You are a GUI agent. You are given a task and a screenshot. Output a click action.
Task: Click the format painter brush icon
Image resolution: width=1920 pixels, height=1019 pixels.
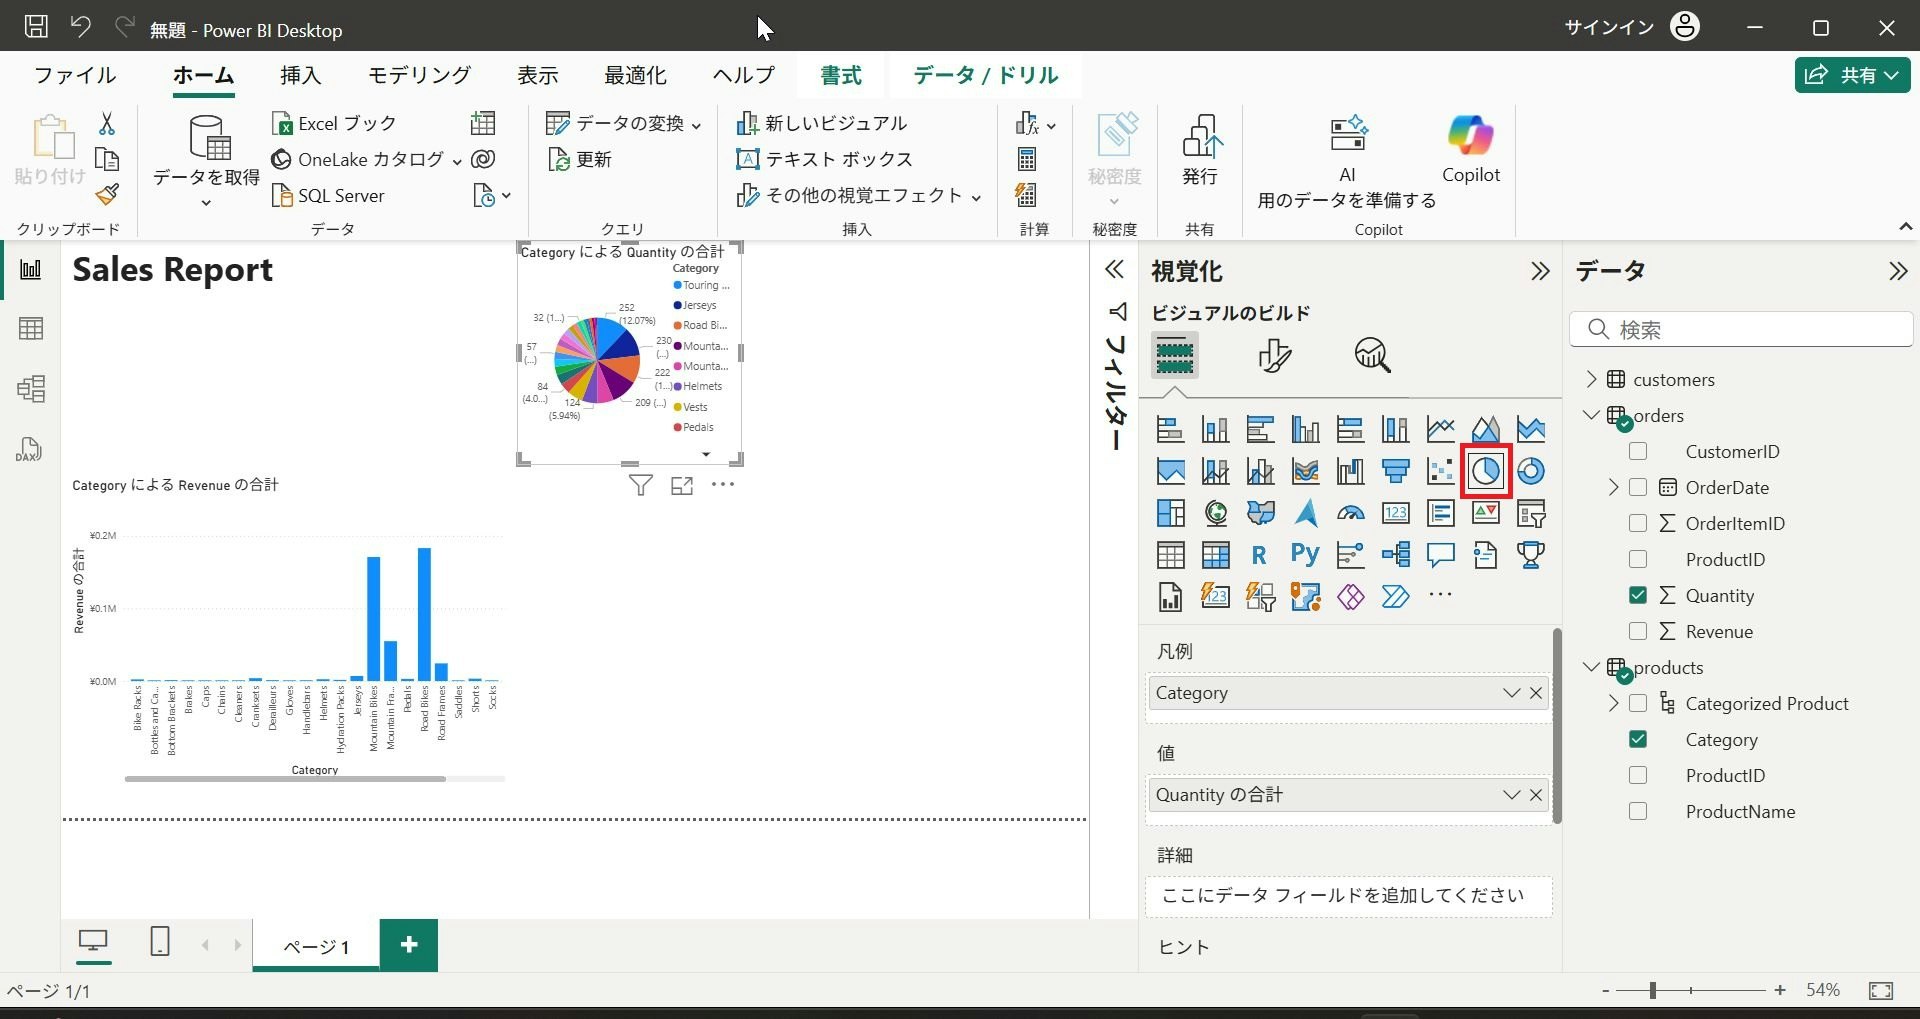[107, 195]
